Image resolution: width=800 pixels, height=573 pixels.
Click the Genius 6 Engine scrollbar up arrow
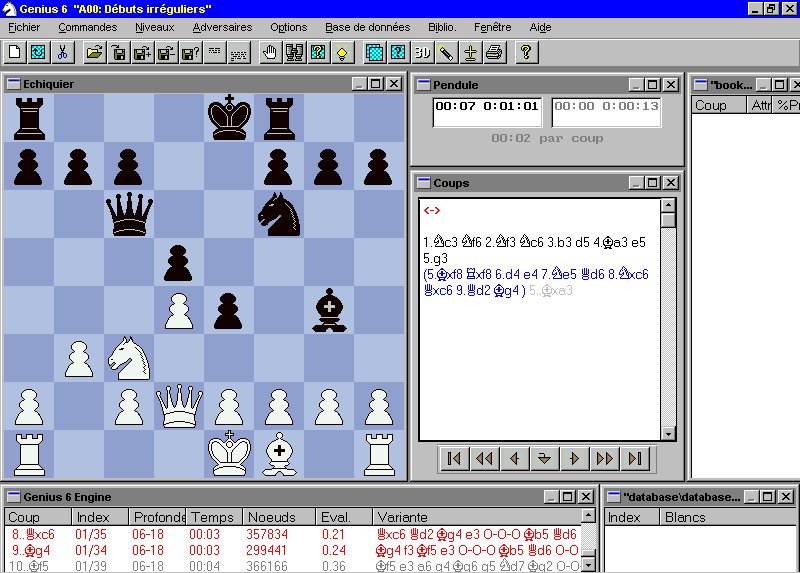pos(588,516)
